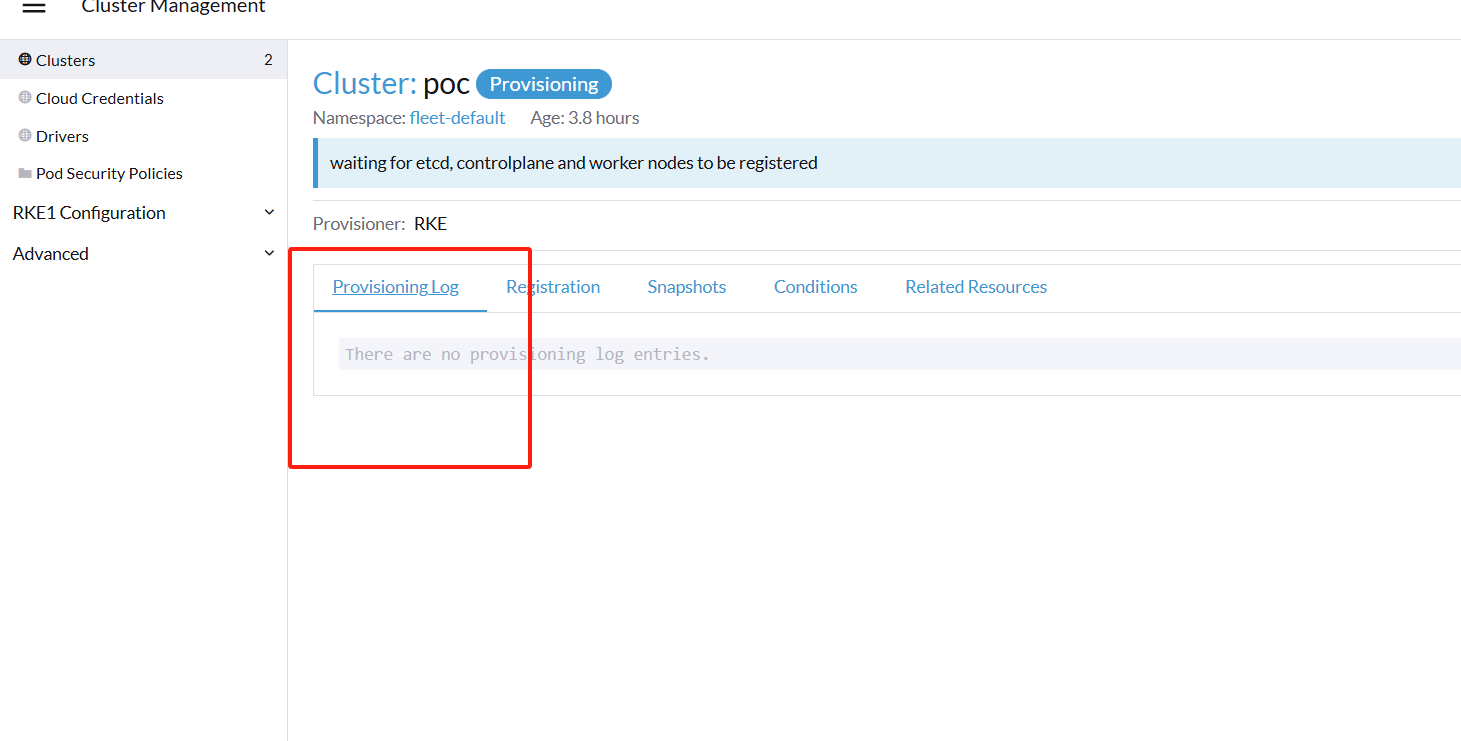Click the Cluster Management header title
The image size is (1461, 741).
(x=174, y=7)
